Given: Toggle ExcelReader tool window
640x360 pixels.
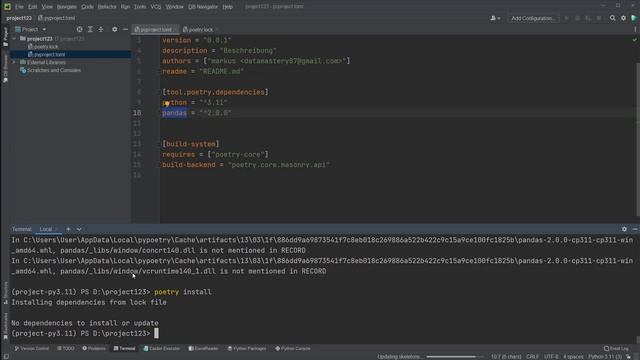Looking at the screenshot, I should [x=203, y=349].
